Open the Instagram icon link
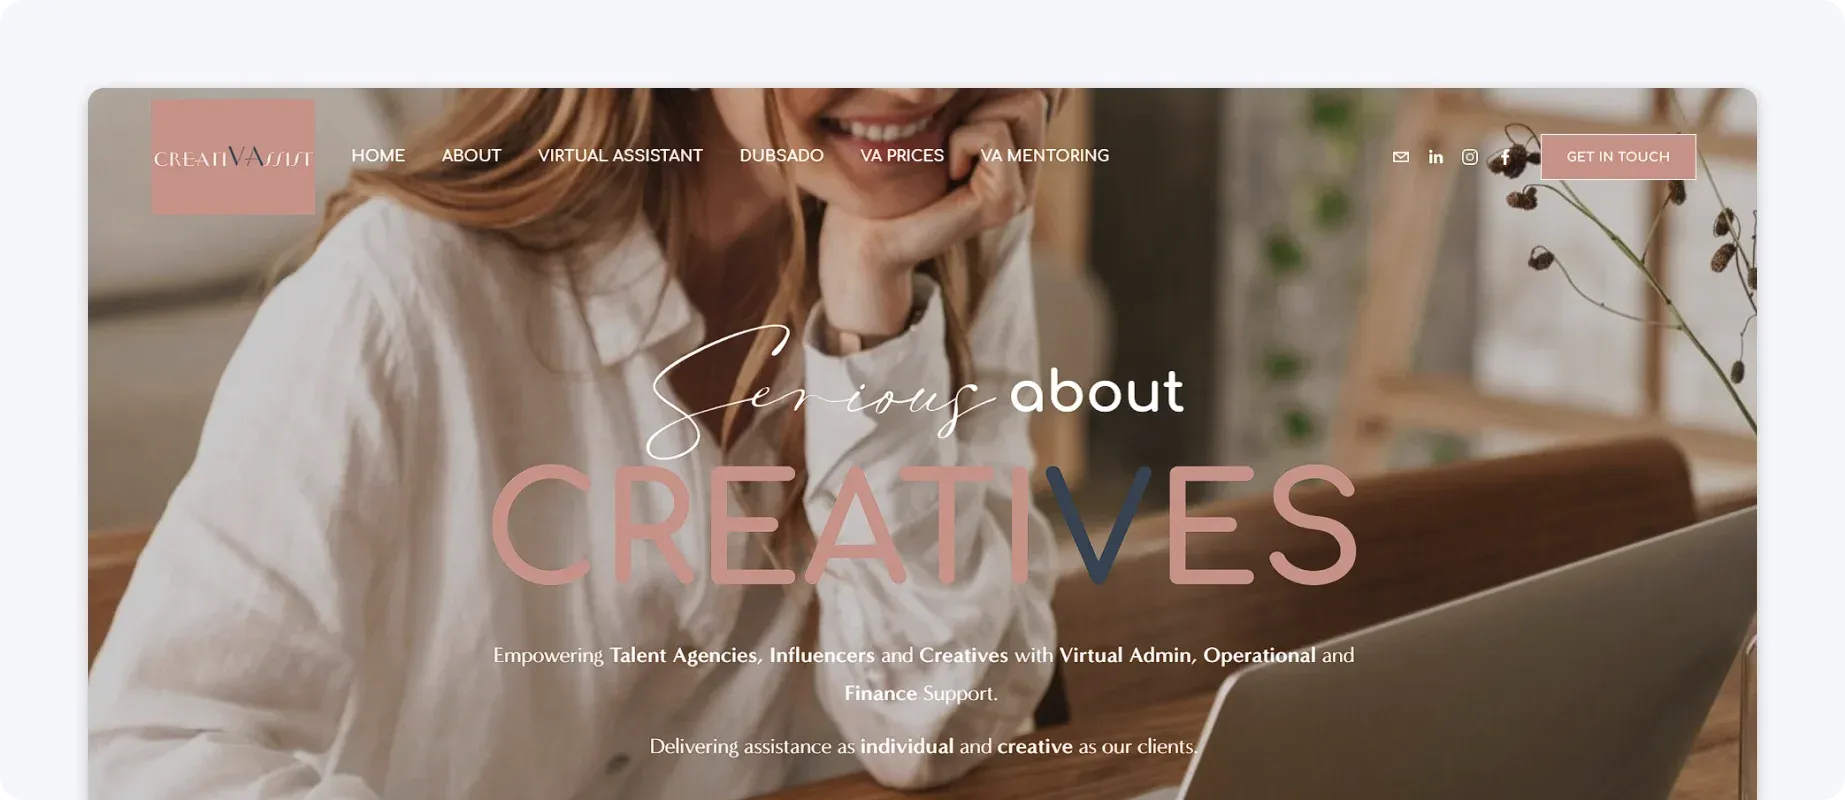Image resolution: width=1845 pixels, height=800 pixels. pyautogui.click(x=1469, y=157)
